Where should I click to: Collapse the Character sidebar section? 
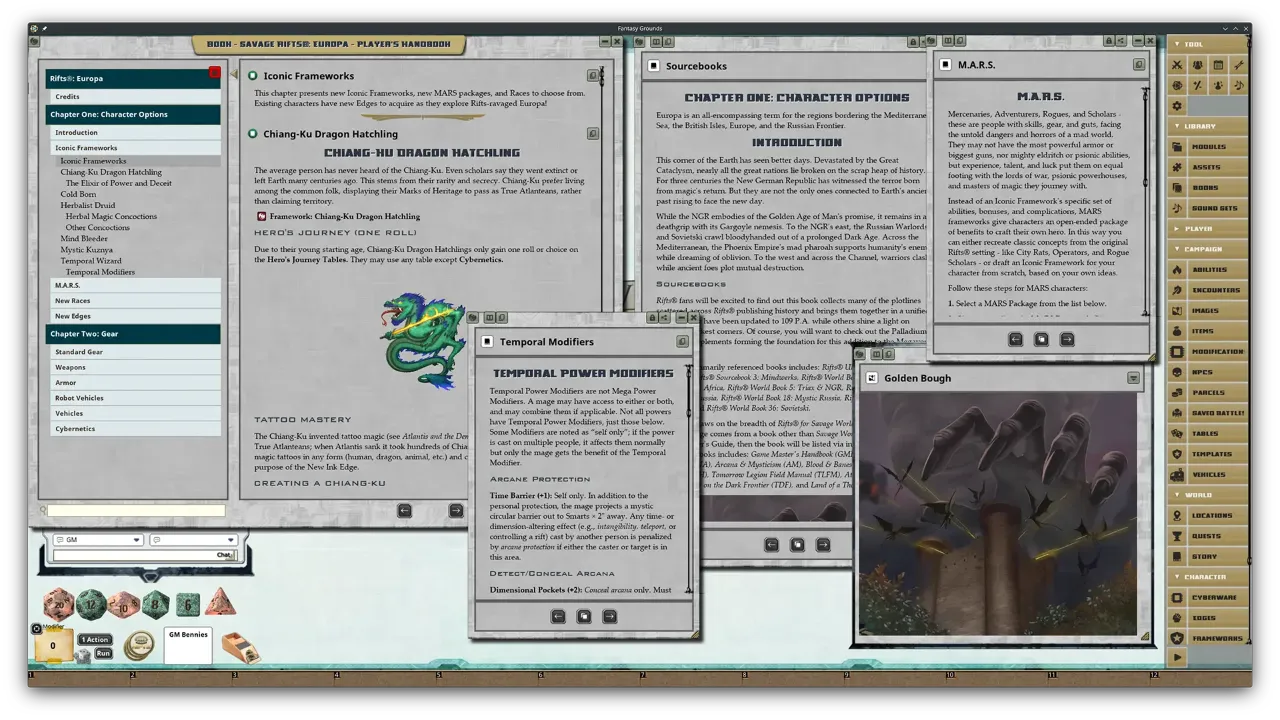(x=1207, y=577)
